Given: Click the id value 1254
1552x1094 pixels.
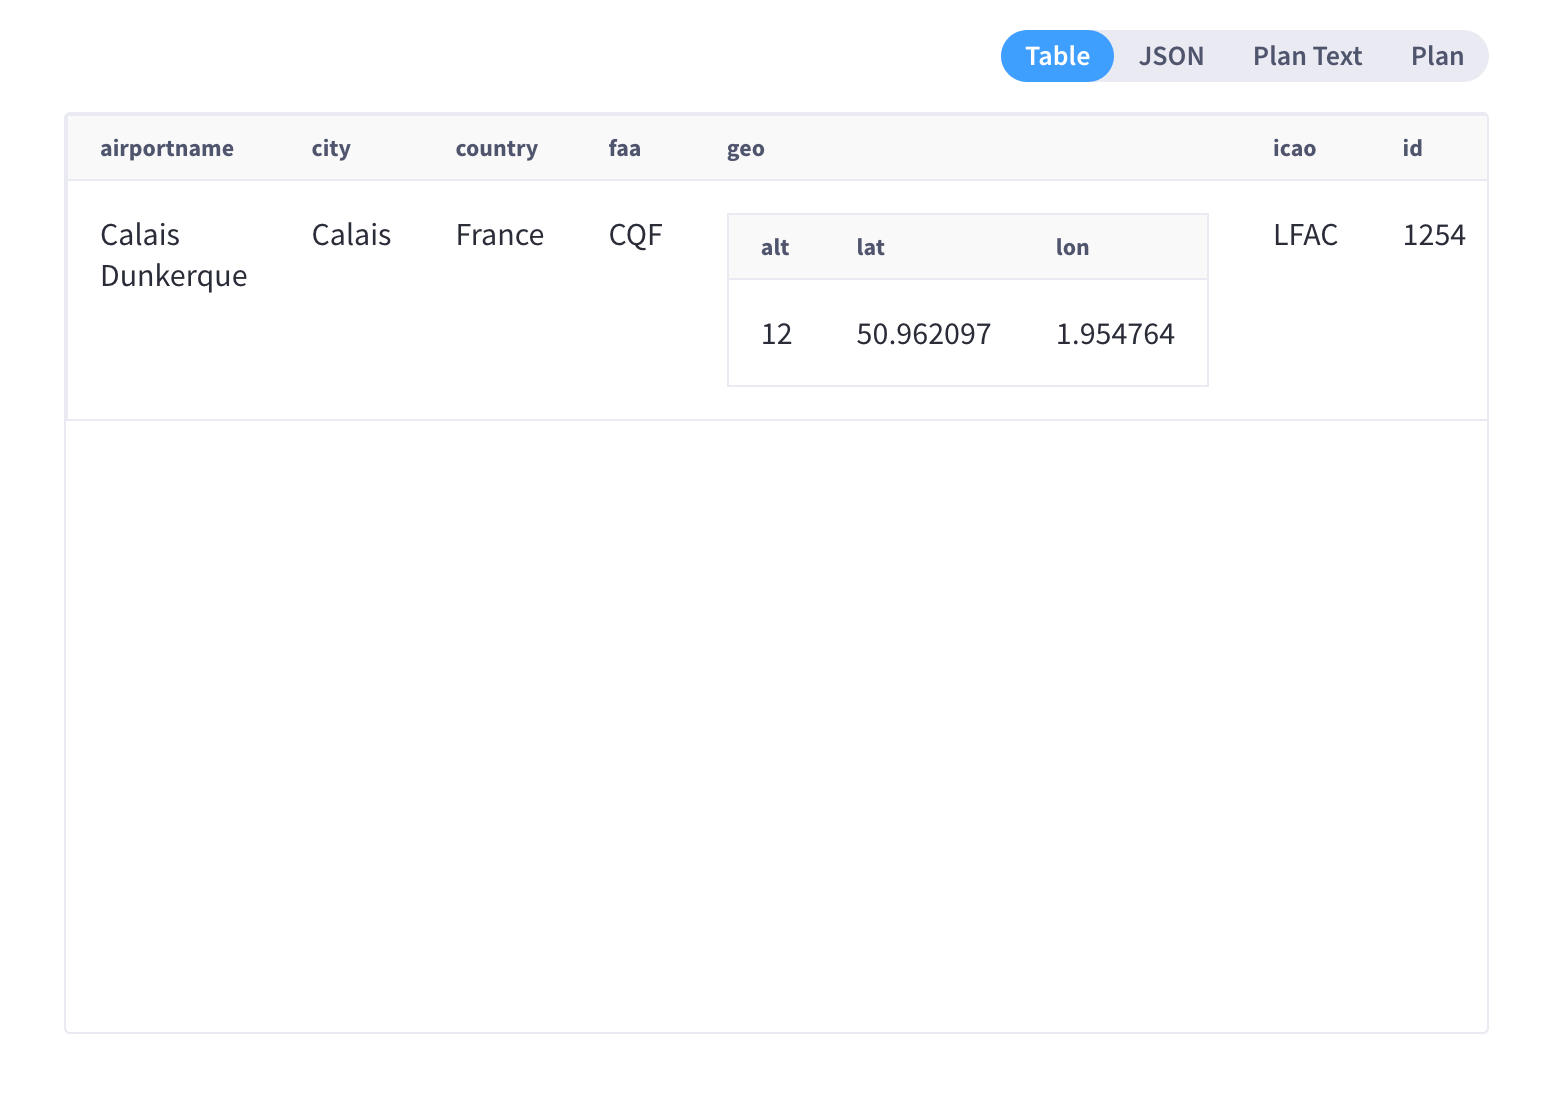Looking at the screenshot, I should point(1434,234).
